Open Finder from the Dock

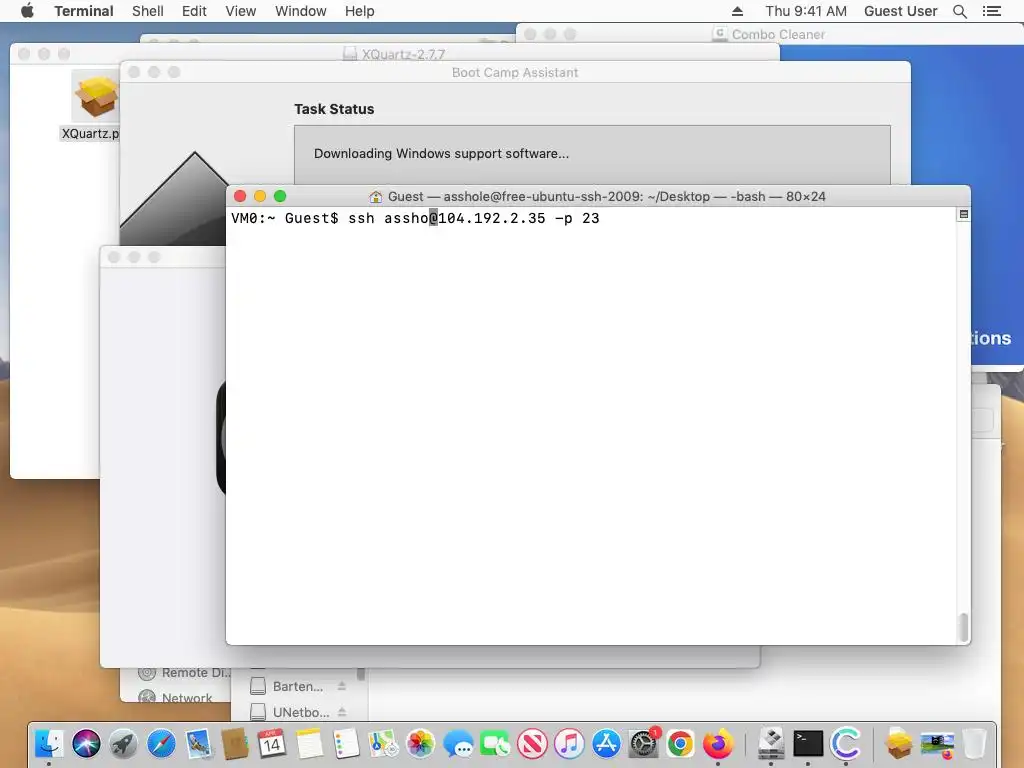49,743
